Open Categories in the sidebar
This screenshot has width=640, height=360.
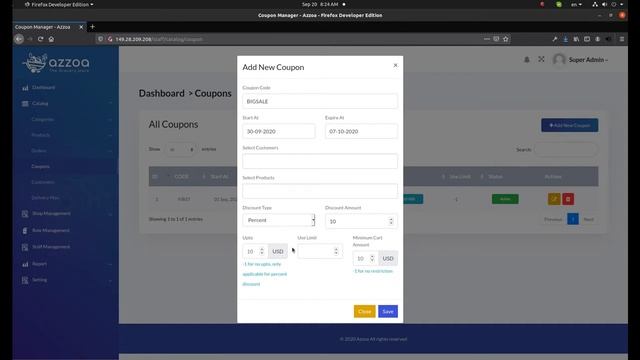(42, 120)
